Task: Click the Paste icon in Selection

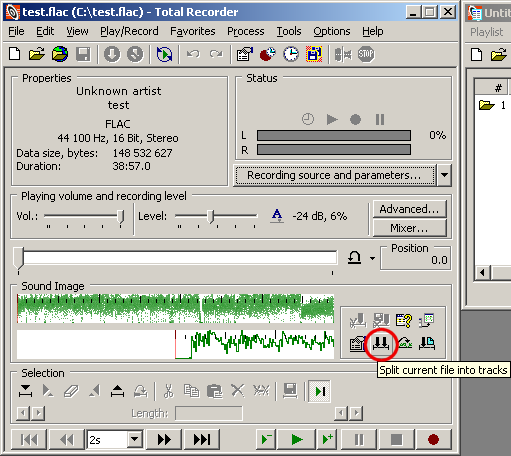Action: (215, 391)
